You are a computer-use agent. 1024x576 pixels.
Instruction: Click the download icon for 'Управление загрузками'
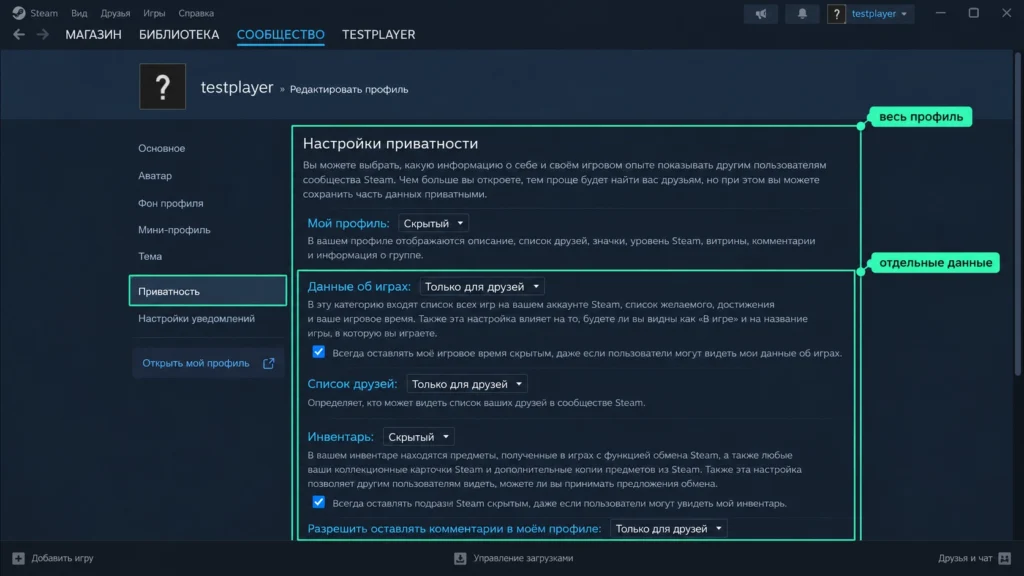click(x=460, y=558)
